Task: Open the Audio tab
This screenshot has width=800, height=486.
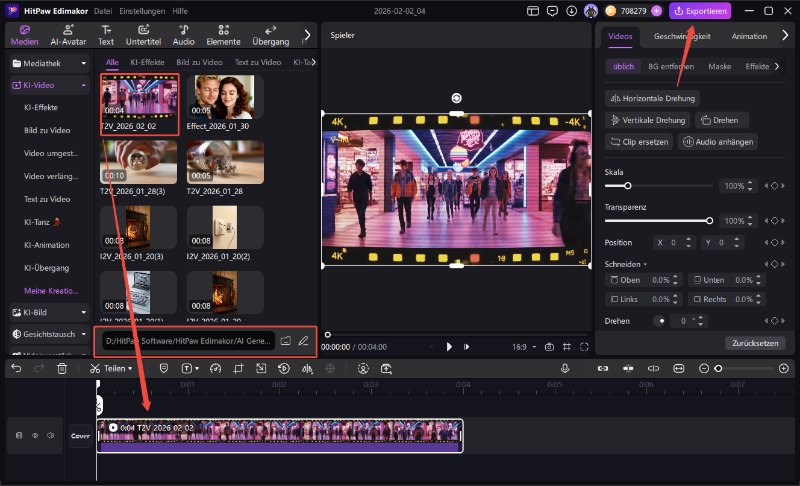Action: [184, 36]
